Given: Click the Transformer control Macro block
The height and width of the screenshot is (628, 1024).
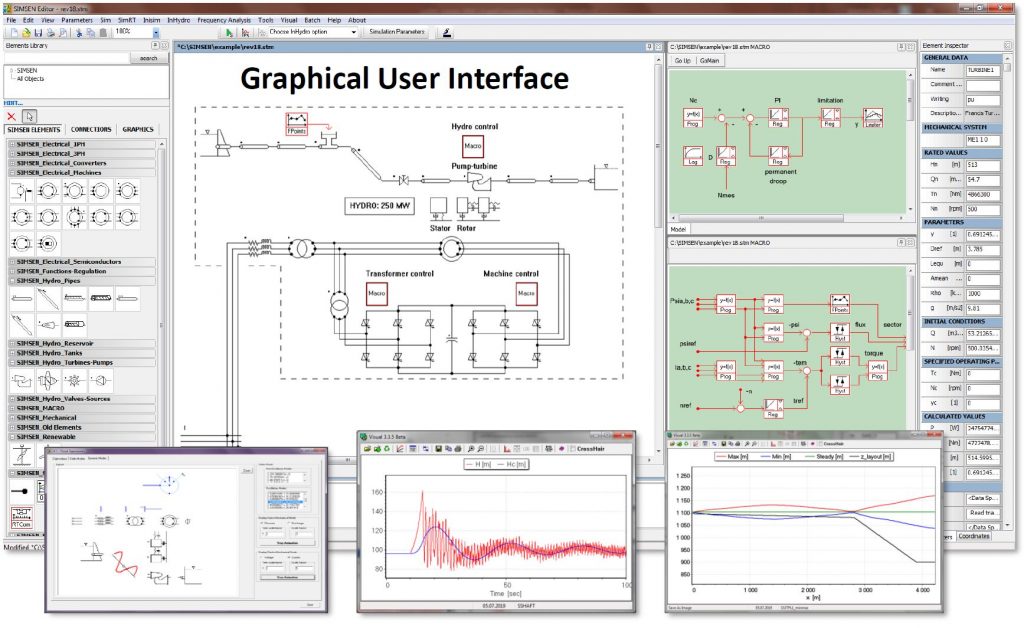Looking at the screenshot, I should pyautogui.click(x=349, y=292).
